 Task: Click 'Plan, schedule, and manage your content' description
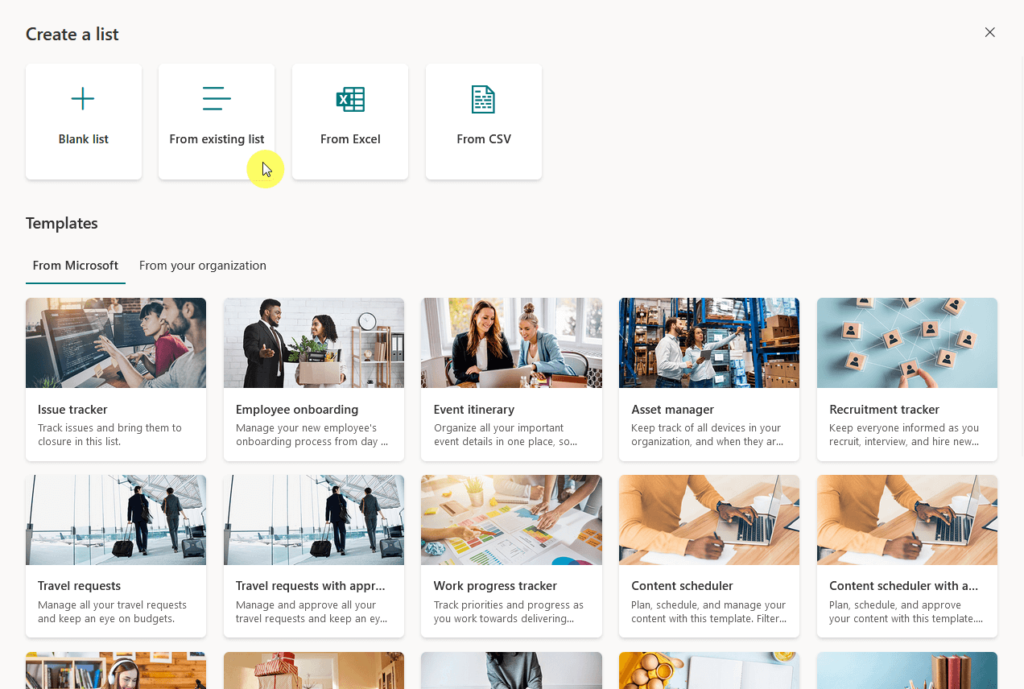tap(709, 611)
